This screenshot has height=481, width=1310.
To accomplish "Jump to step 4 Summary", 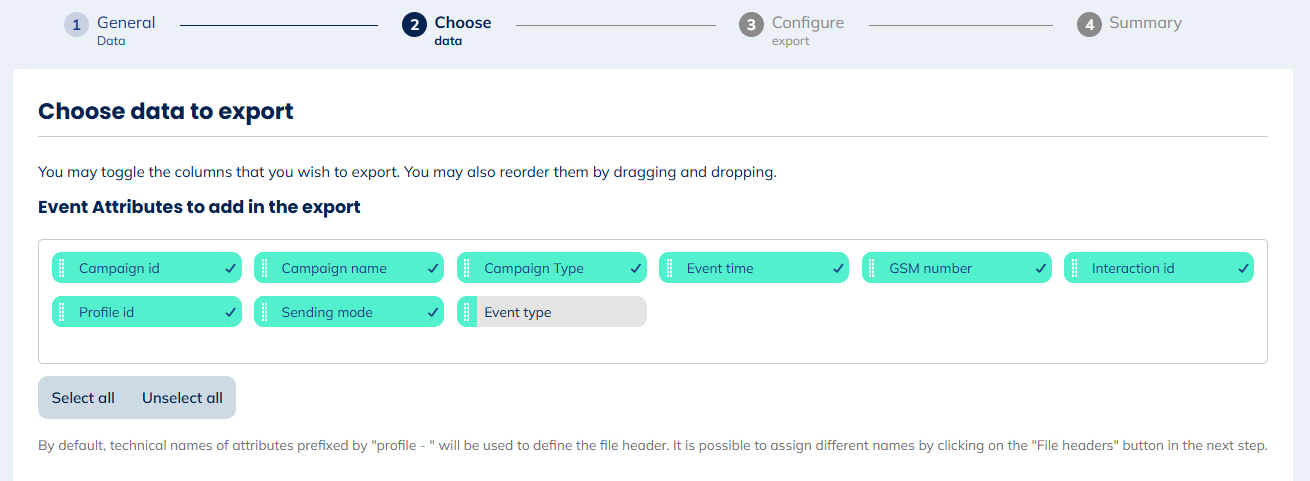I will 1129,24.
